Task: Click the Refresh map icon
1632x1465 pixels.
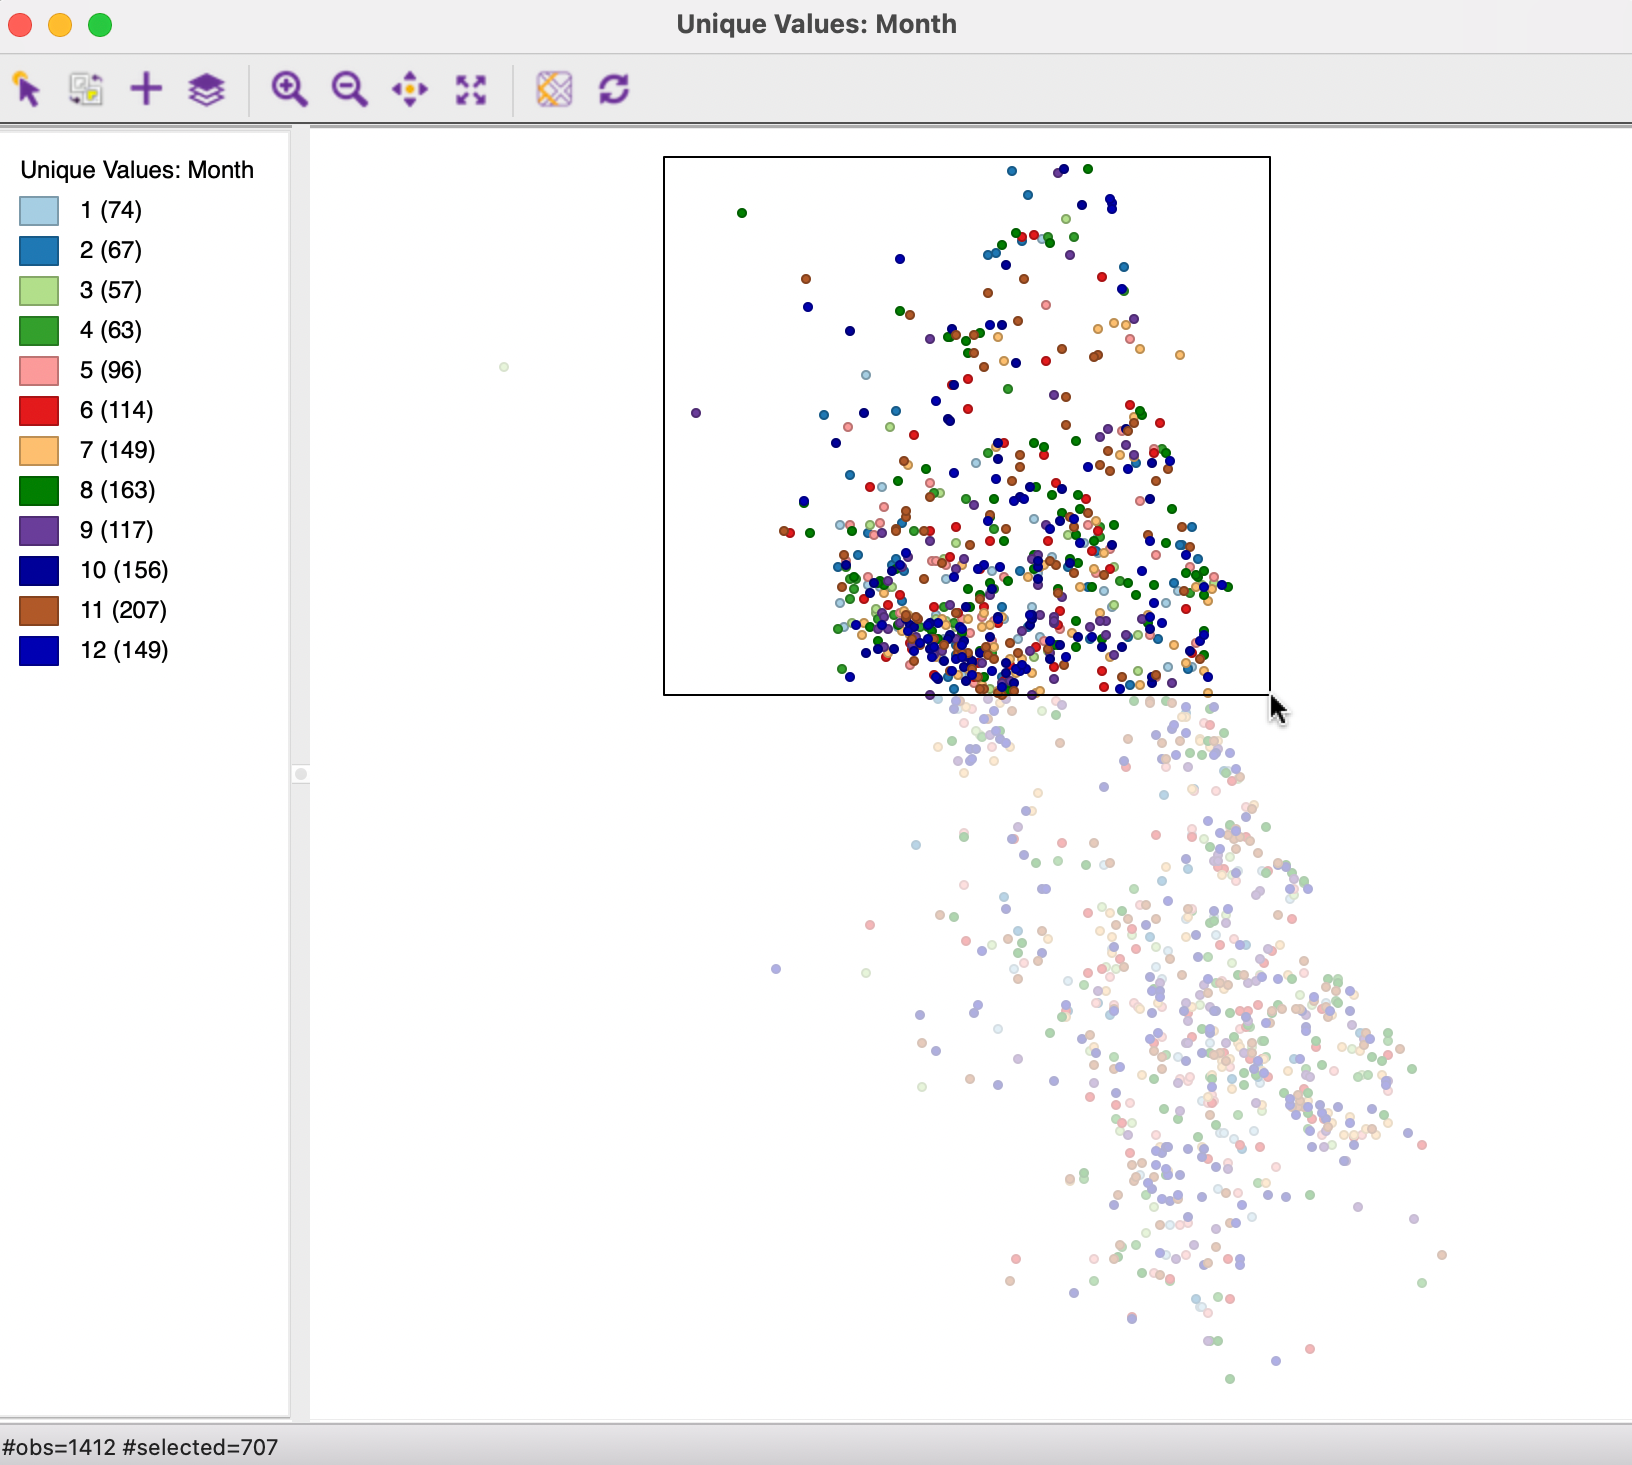Action: [614, 89]
